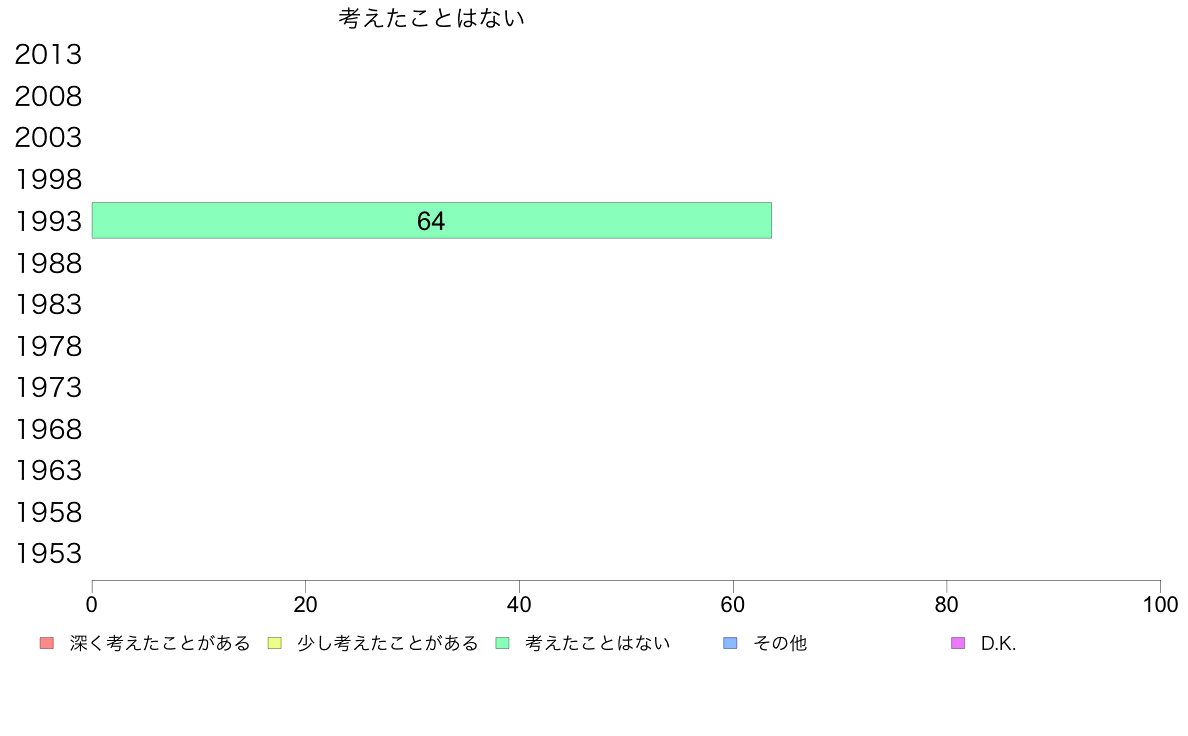Click the red 深く考えたことがある legend swatch

coord(47,643)
